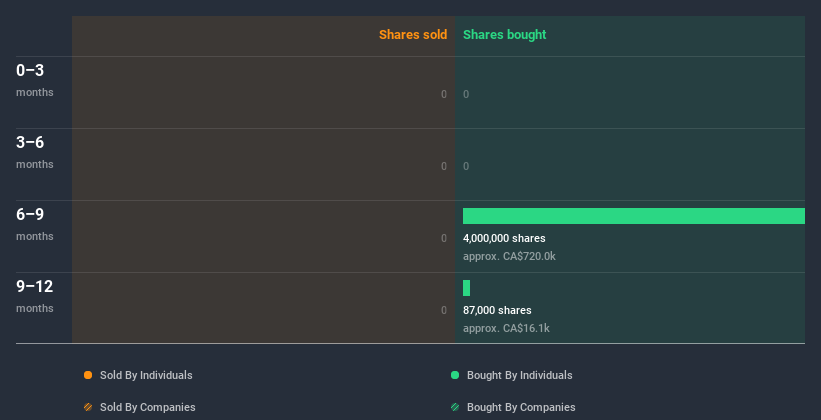Select the 0–3 months row label

point(35,80)
